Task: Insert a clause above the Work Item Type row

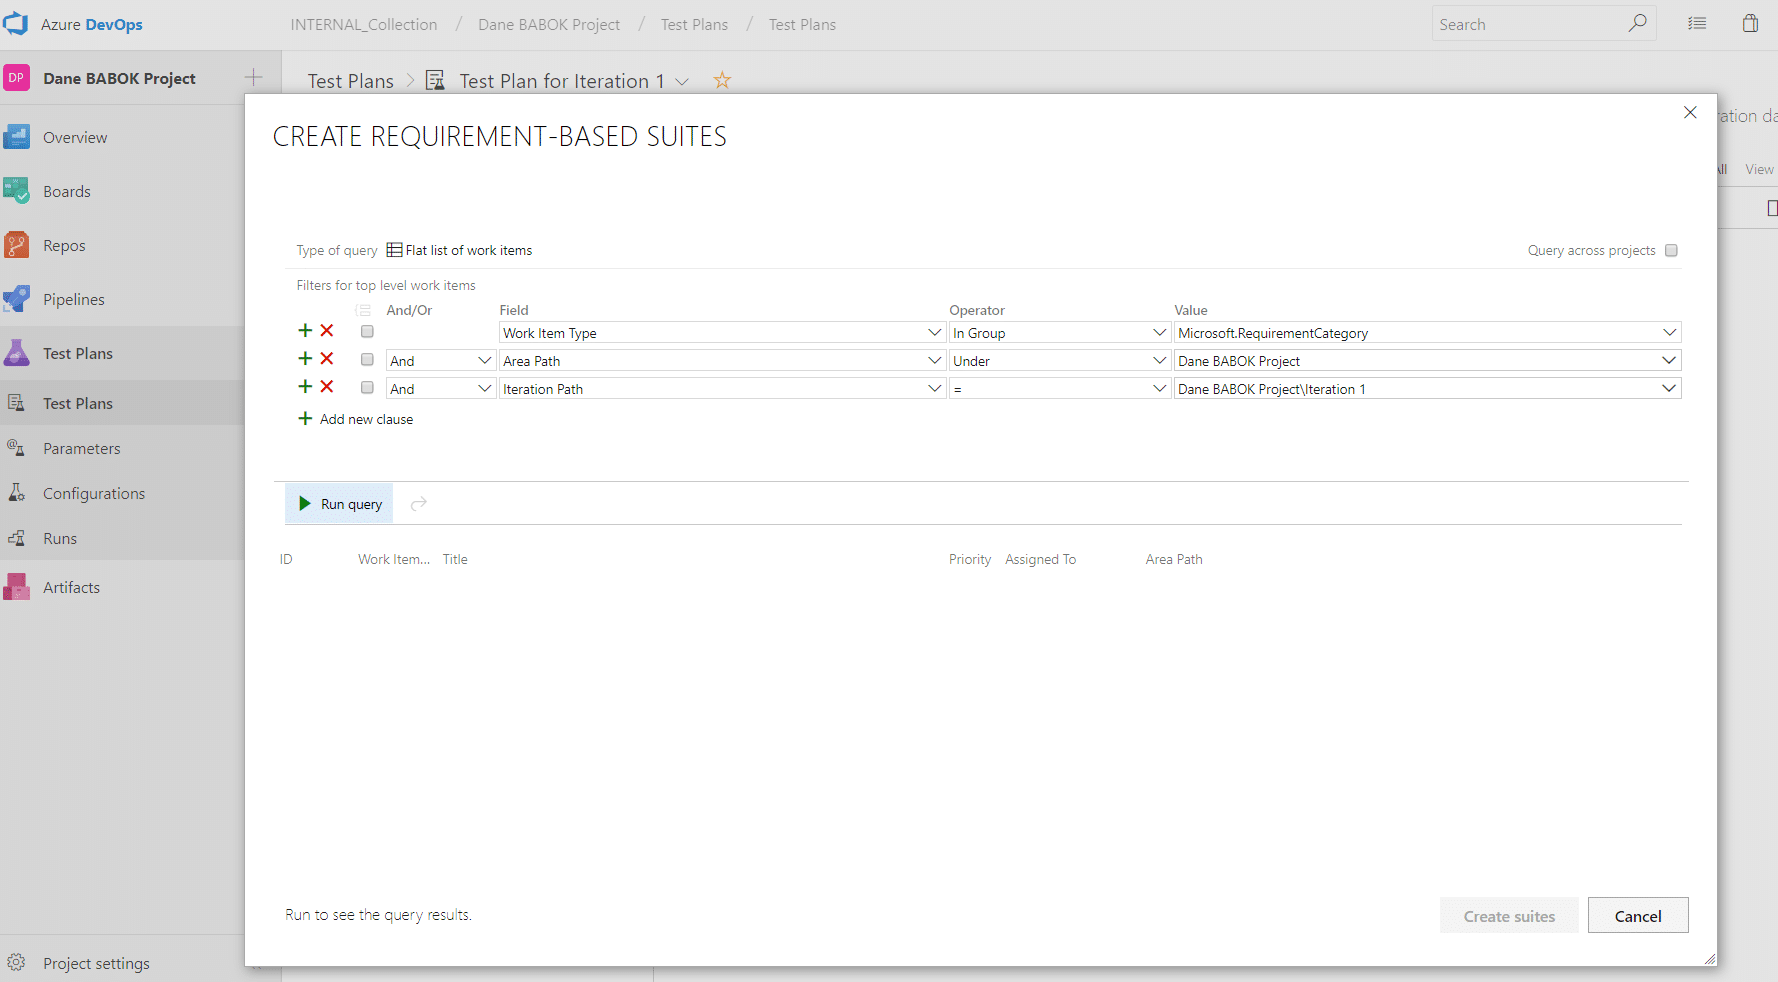Action: [305, 331]
